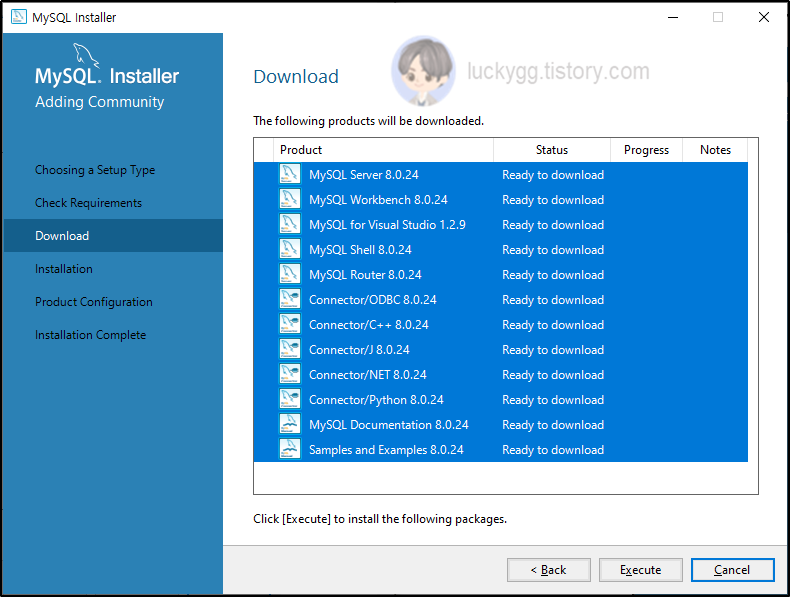Screen dimensions: 790x597
Task: Click the MySQL Router 8.0.24 product icon
Action: point(290,275)
